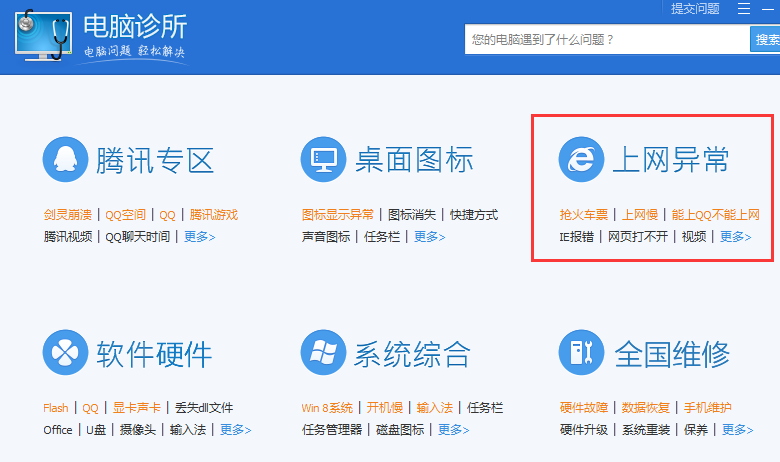Click the 提交问题 link at top

click(695, 8)
